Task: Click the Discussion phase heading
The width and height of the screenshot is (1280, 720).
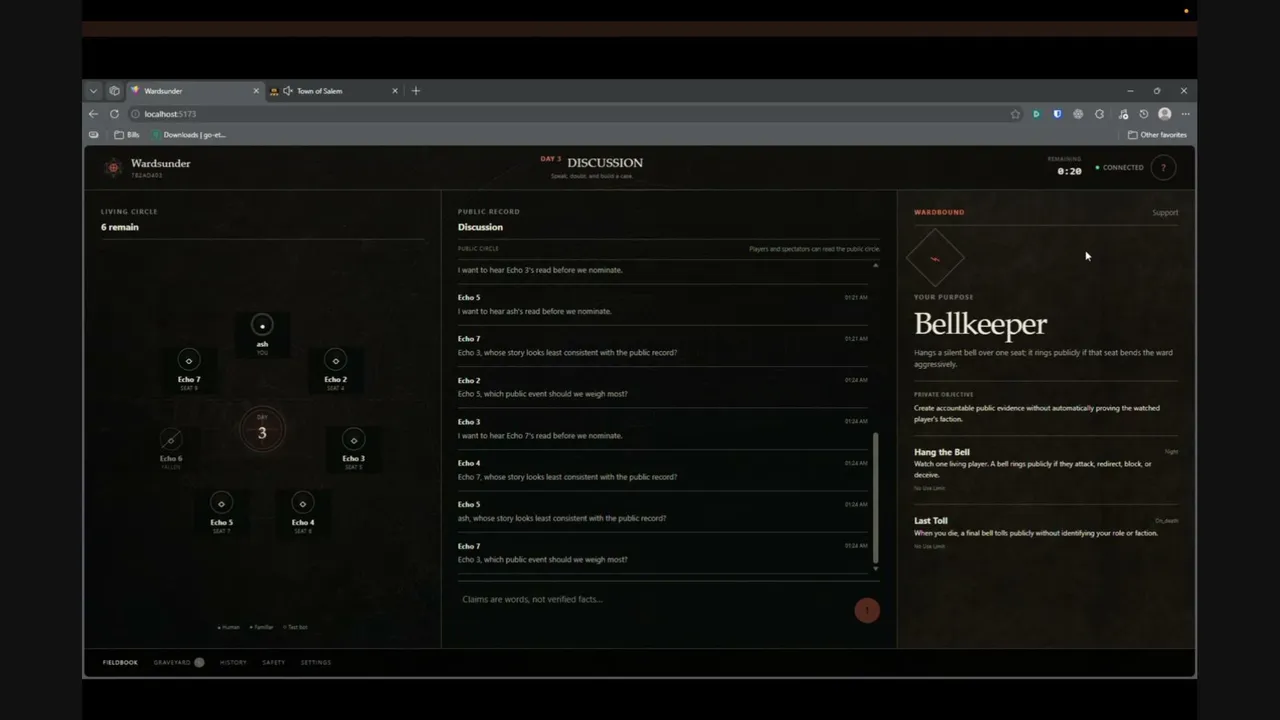Action: pyautogui.click(x=604, y=163)
